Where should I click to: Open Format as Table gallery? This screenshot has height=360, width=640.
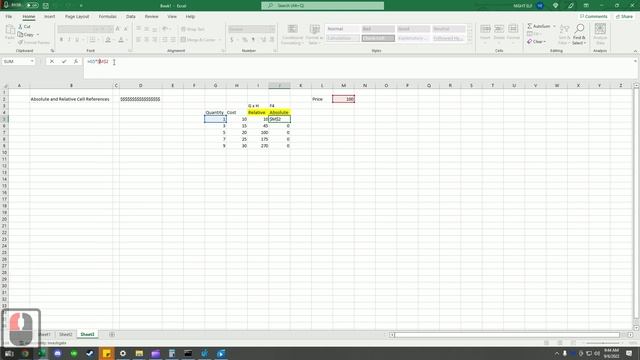[x=315, y=34]
